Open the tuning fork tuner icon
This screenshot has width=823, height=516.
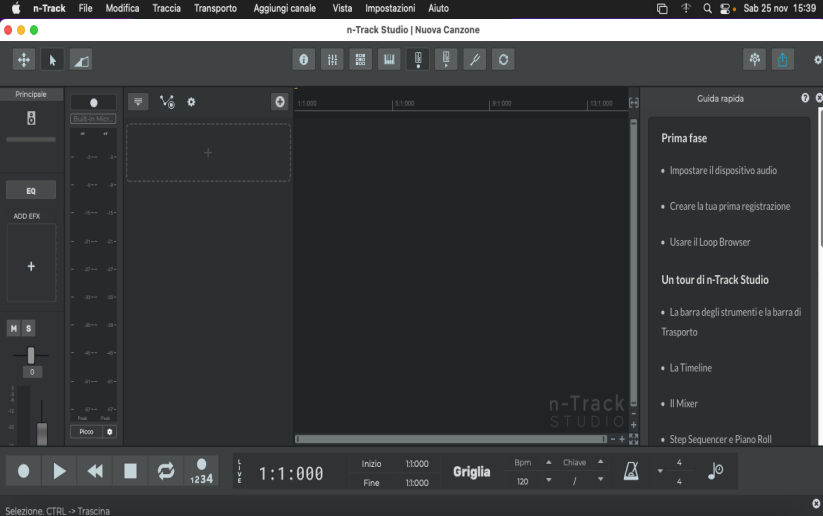coord(474,59)
